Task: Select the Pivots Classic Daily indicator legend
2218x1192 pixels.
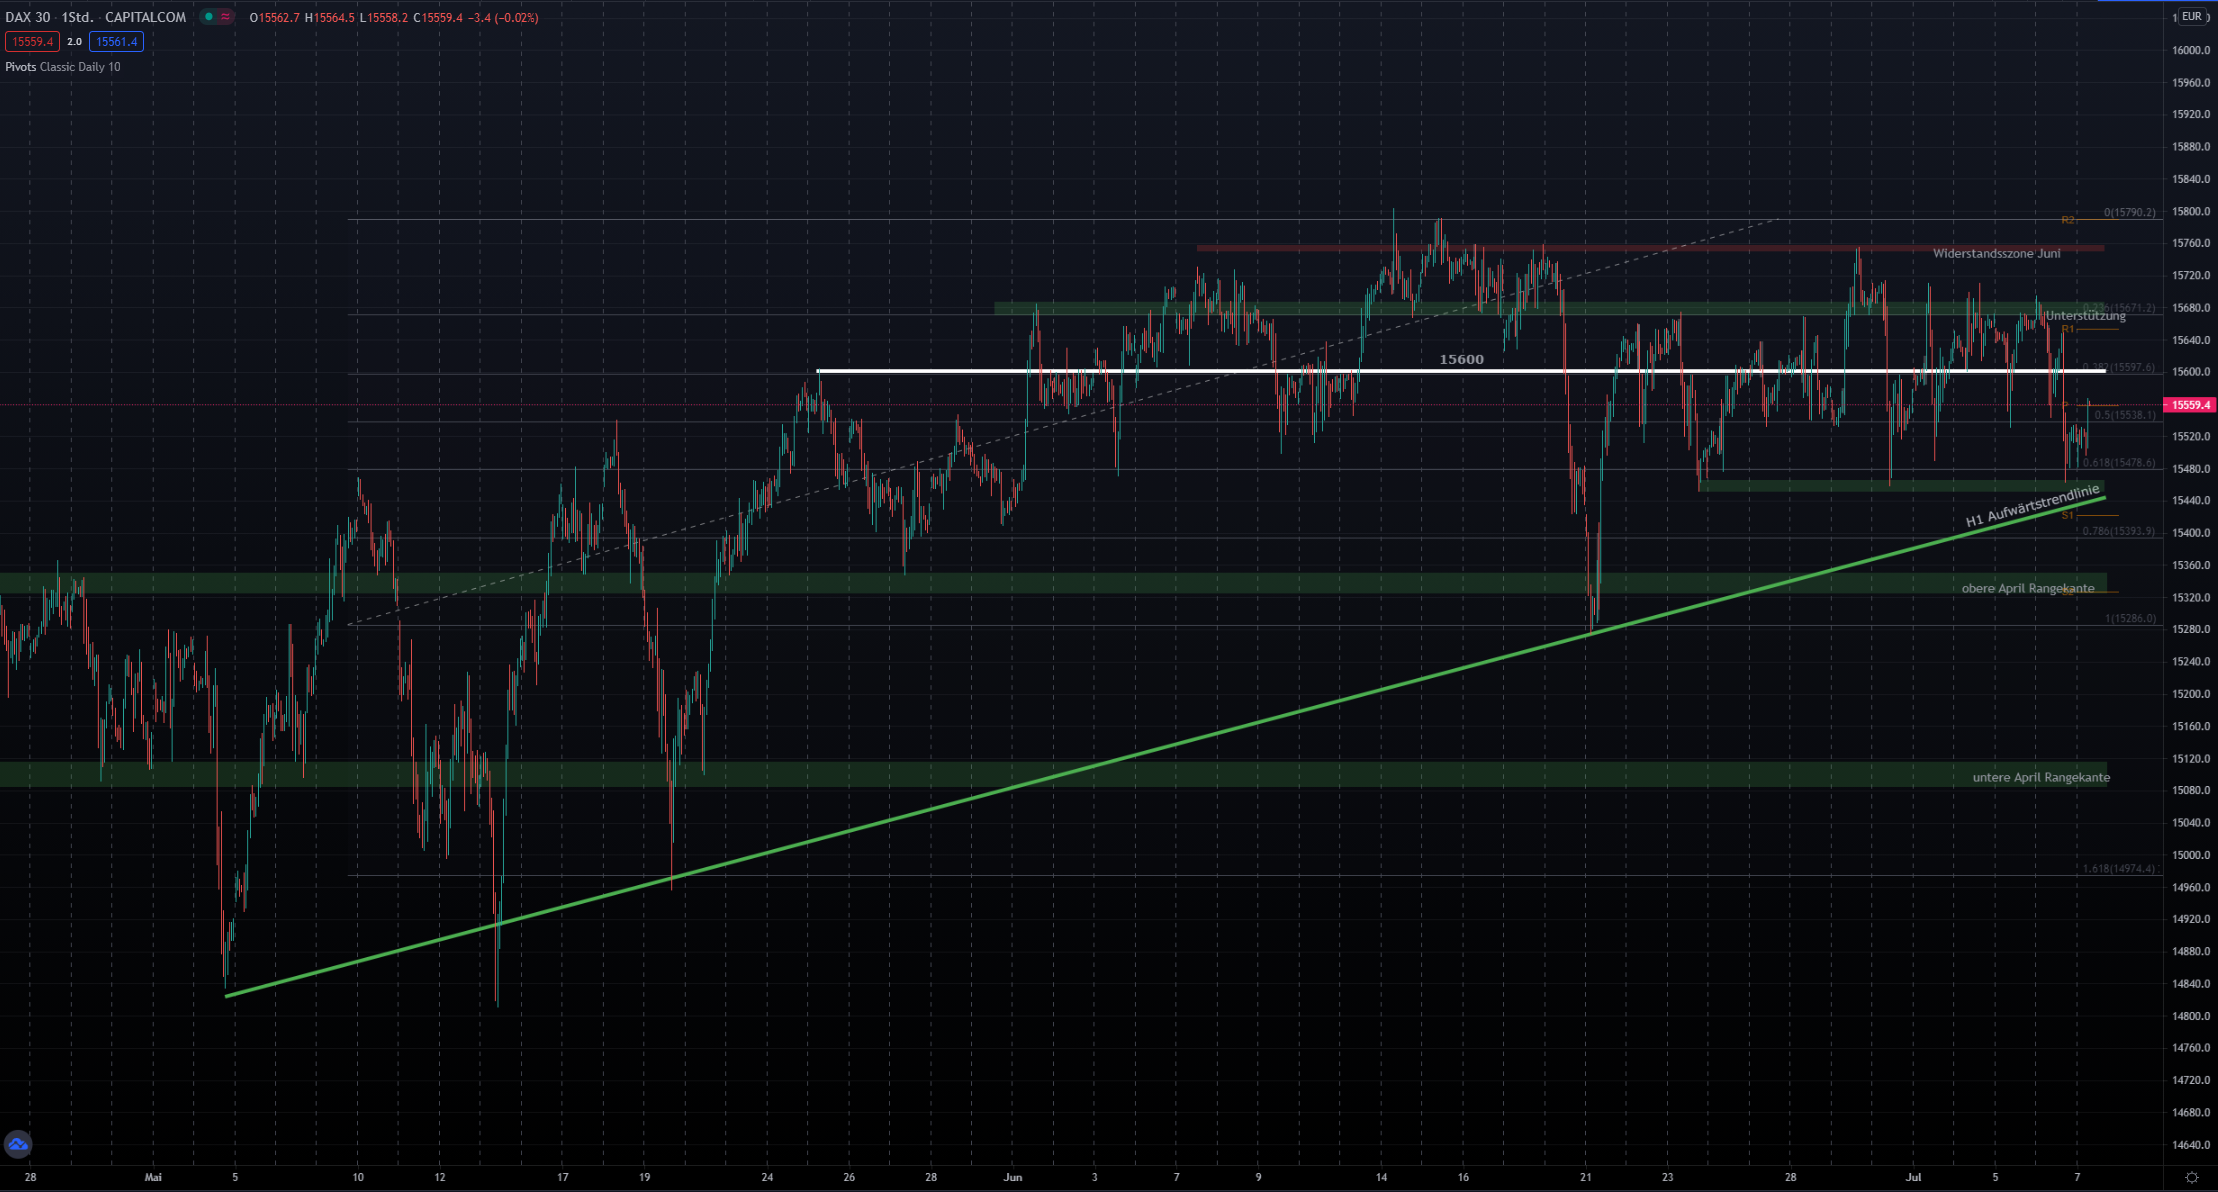Action: [62, 67]
